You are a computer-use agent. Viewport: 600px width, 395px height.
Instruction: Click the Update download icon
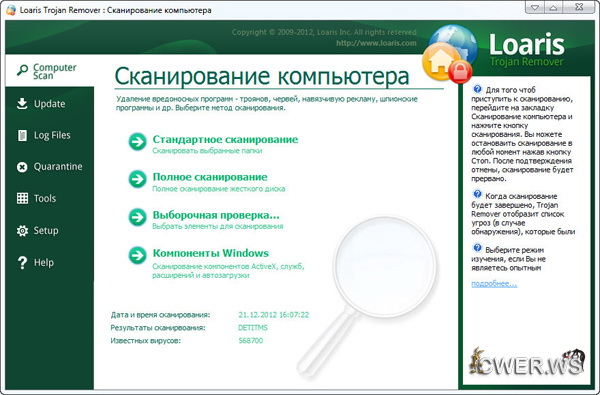pos(22,104)
